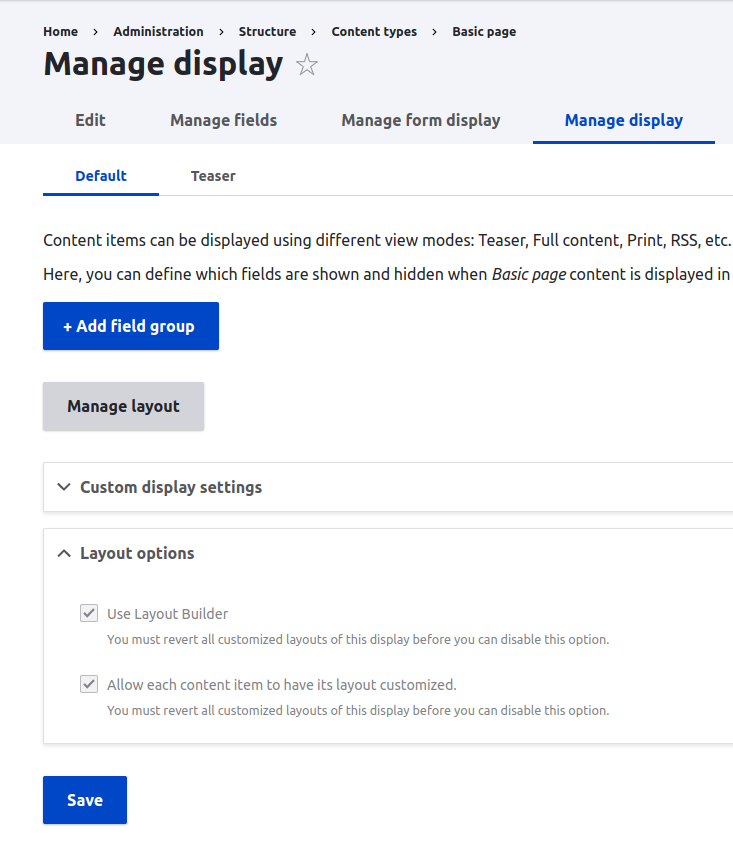
Task: Open the Teaser view mode
Action: coord(212,175)
